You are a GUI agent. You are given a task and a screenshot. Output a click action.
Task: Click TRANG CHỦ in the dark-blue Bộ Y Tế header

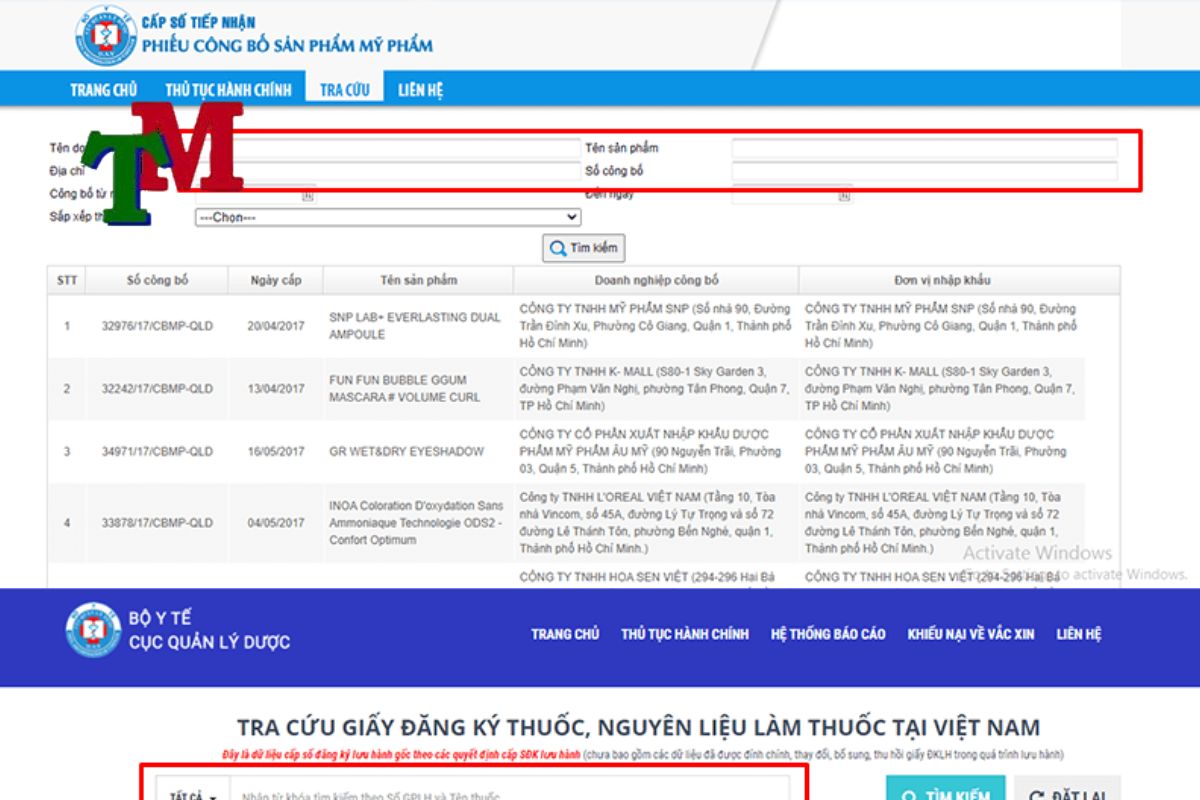click(564, 634)
